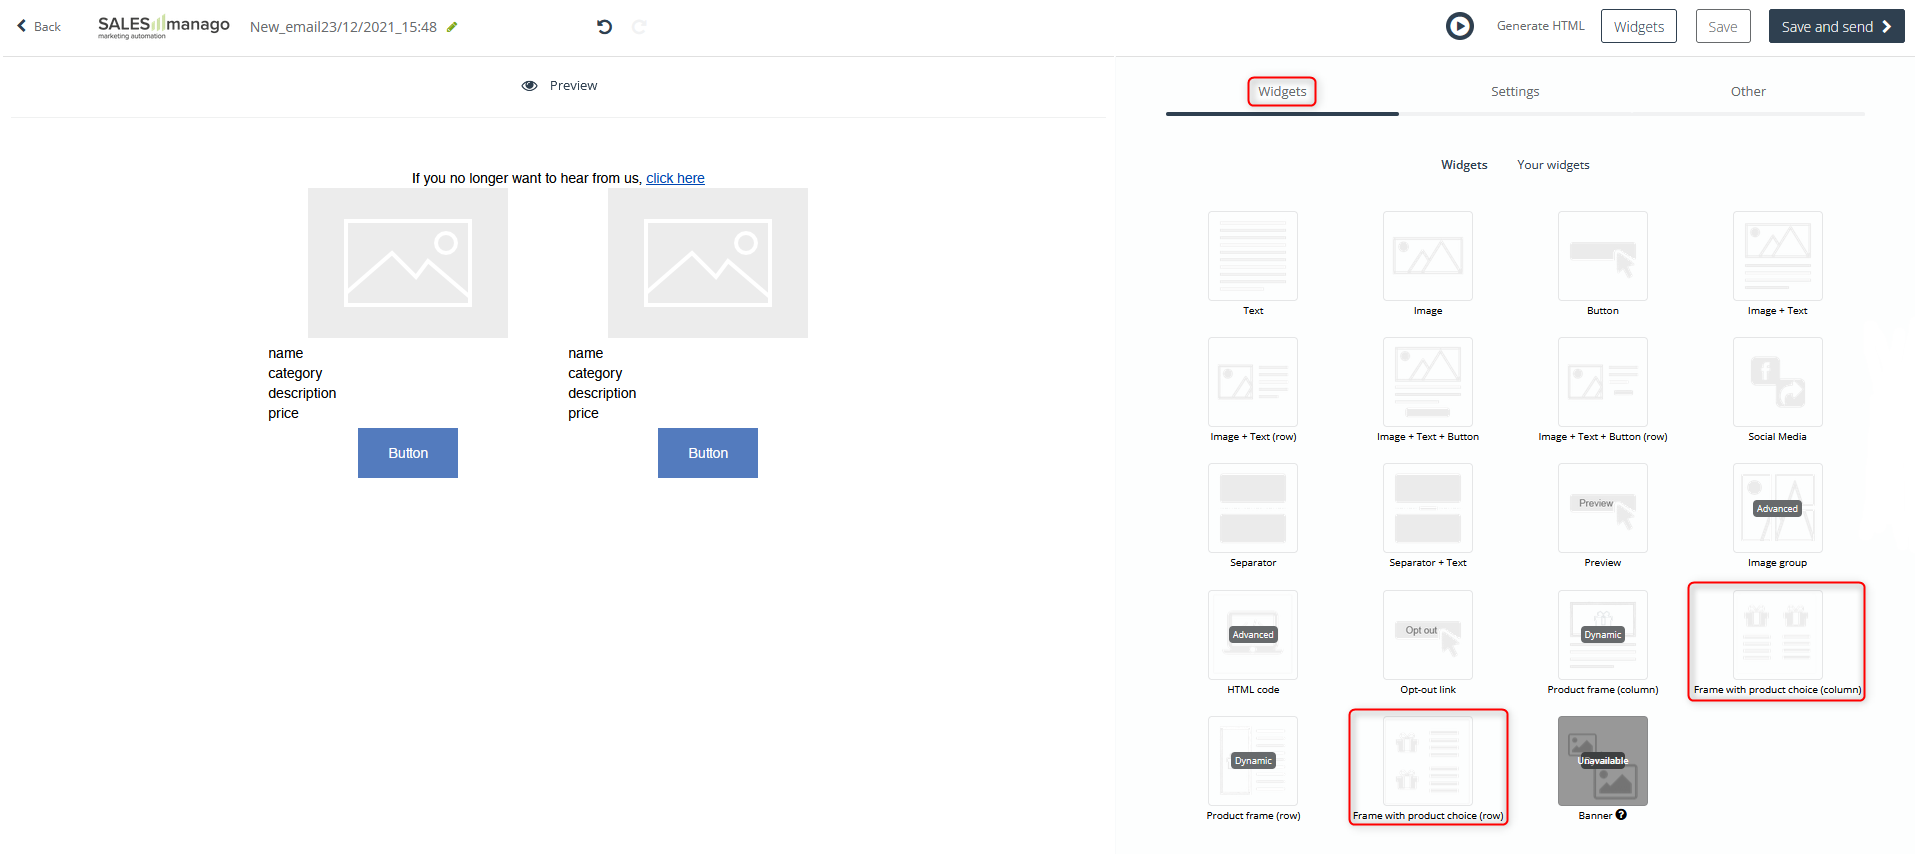Add the Opt-out link widget
The image size is (1915, 854).
[x=1428, y=635]
